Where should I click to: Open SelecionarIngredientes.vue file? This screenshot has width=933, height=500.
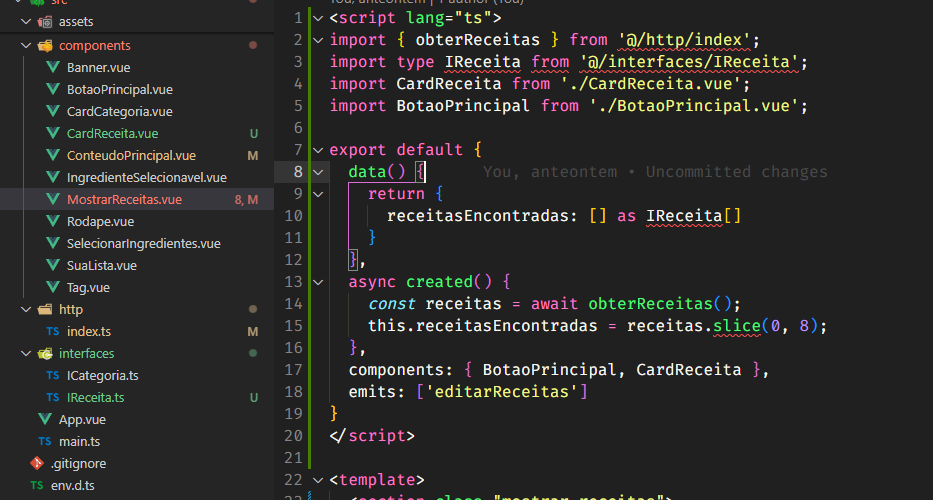click(143, 244)
